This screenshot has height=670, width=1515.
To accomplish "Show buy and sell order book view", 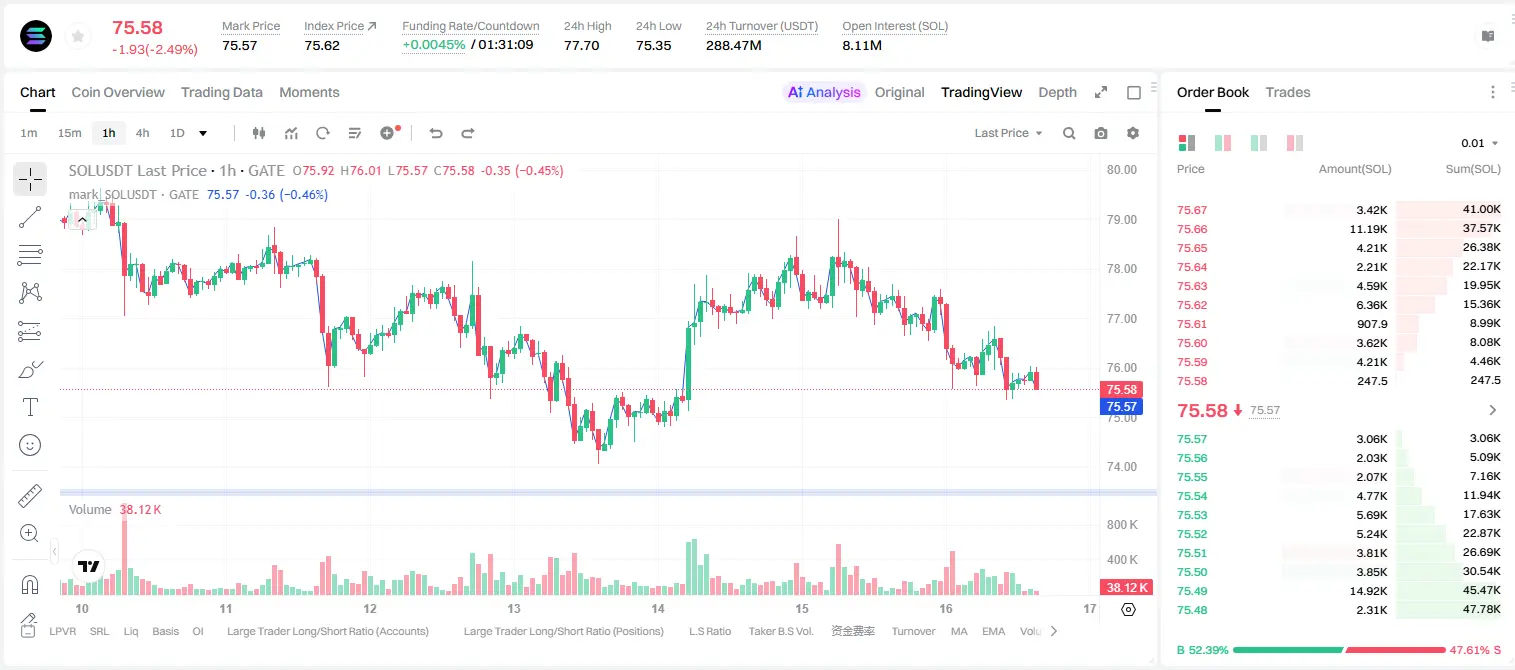I will (1187, 143).
